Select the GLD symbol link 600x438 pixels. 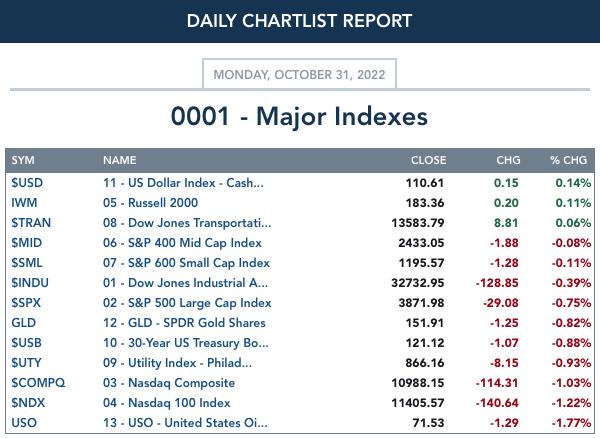[23, 323]
